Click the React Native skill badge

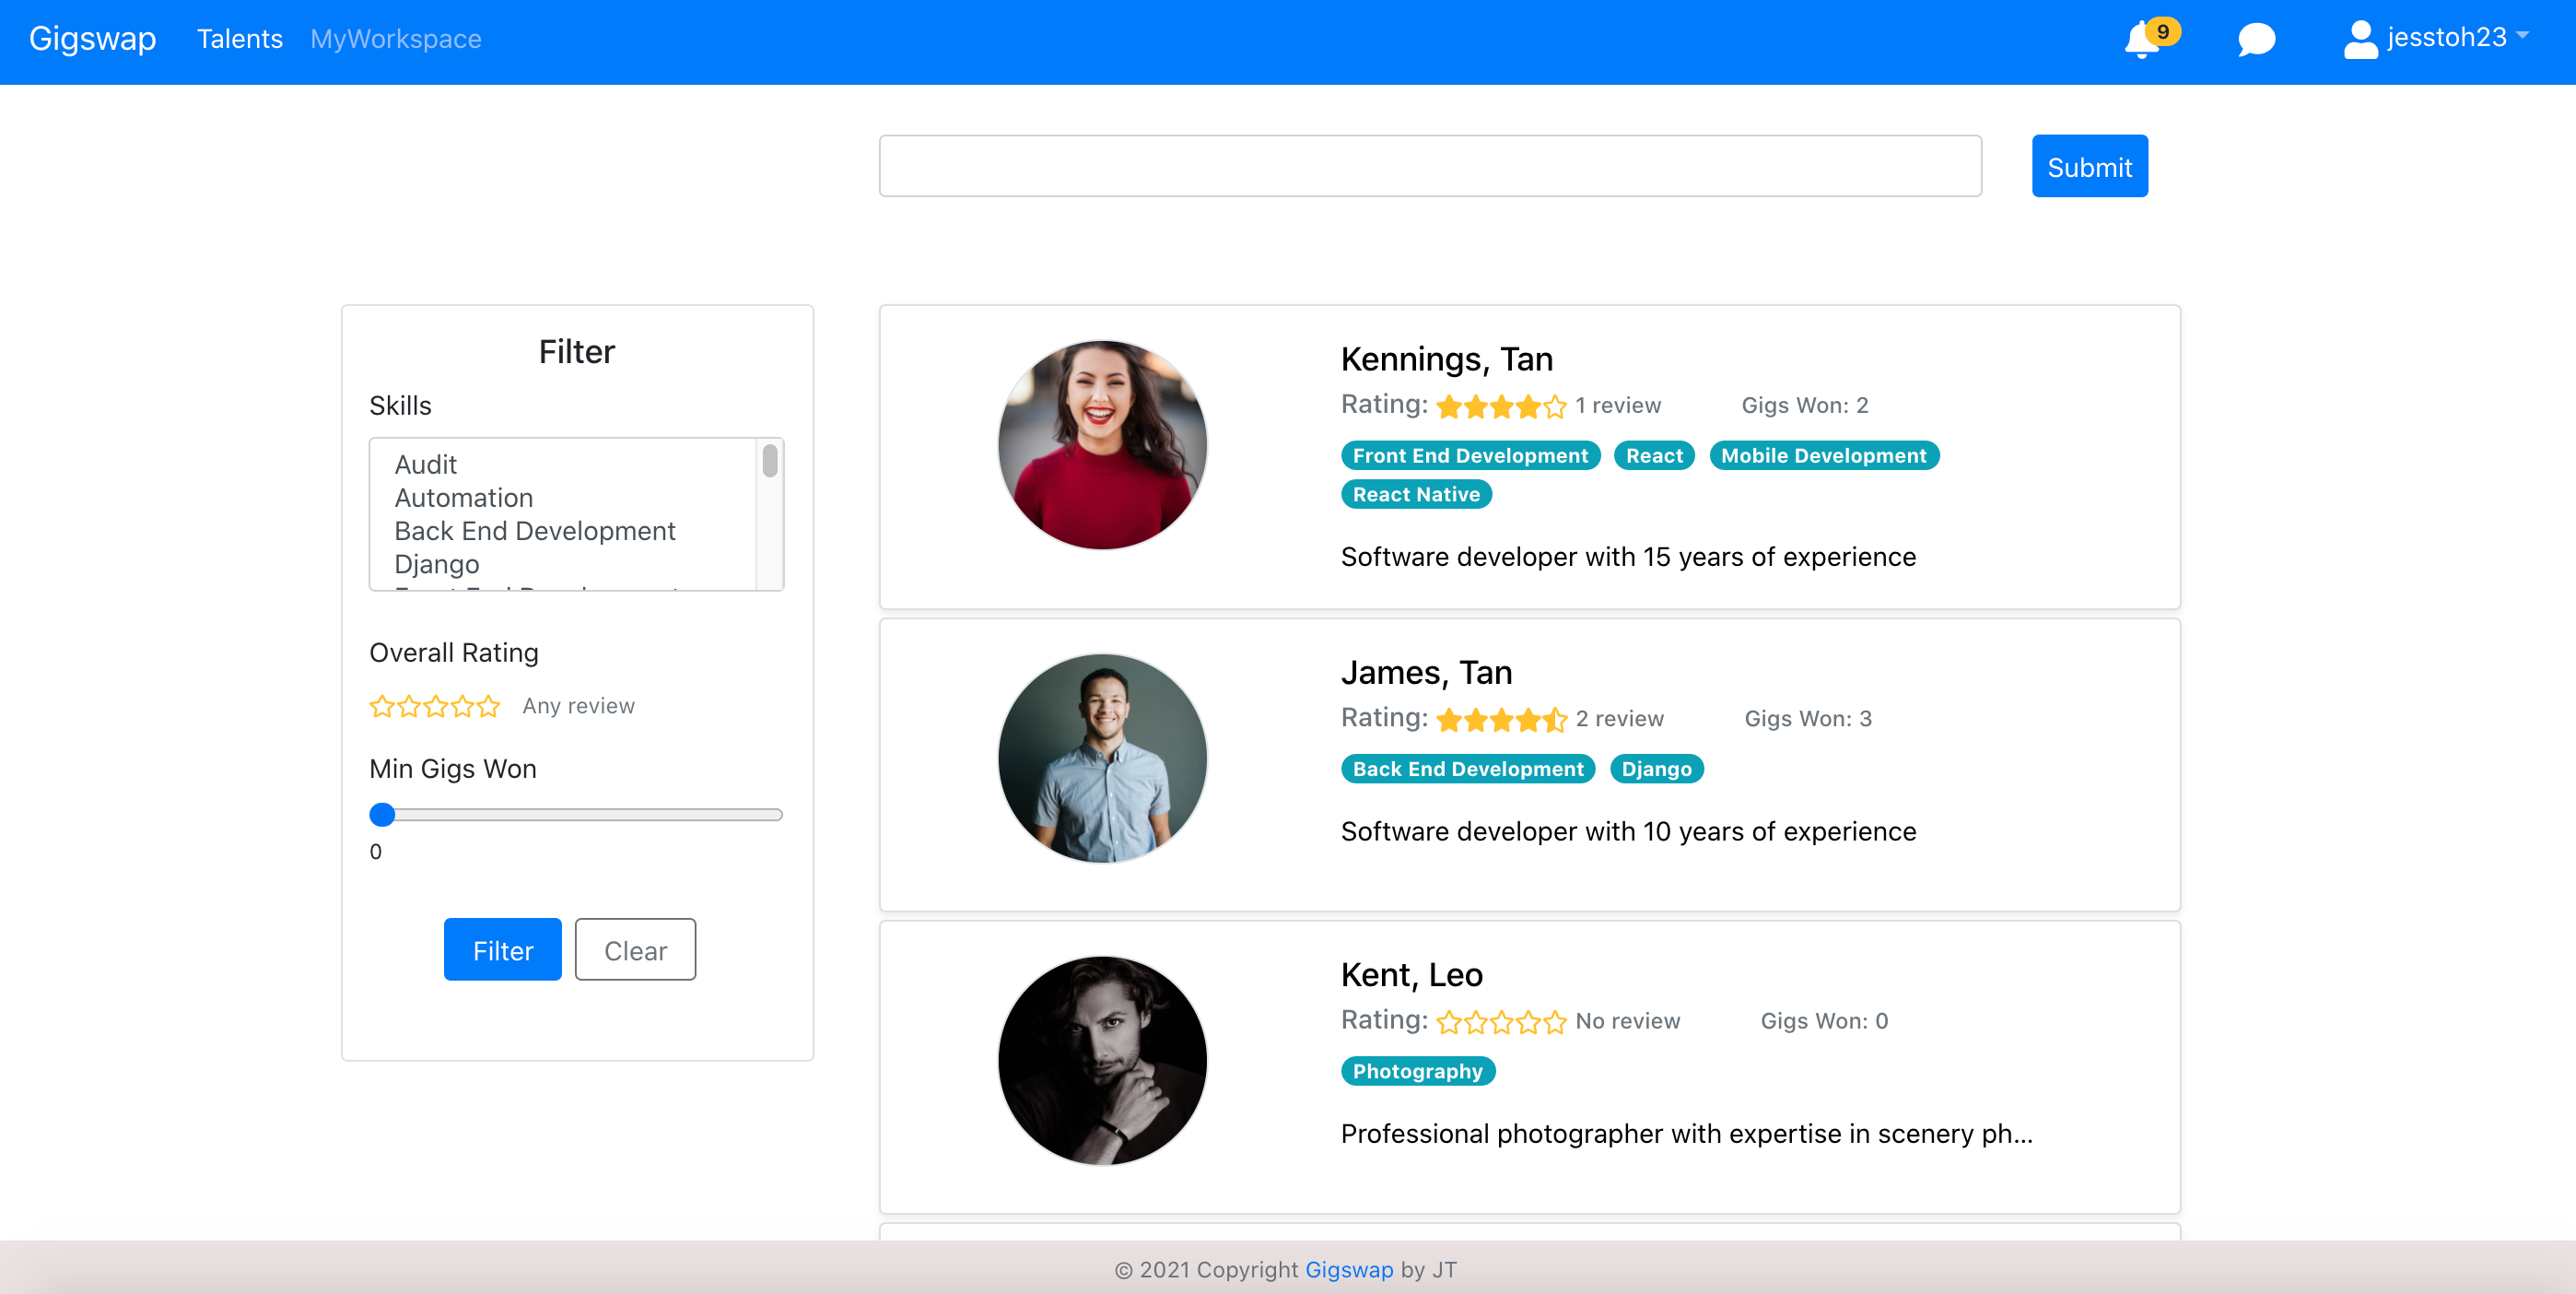click(x=1415, y=495)
